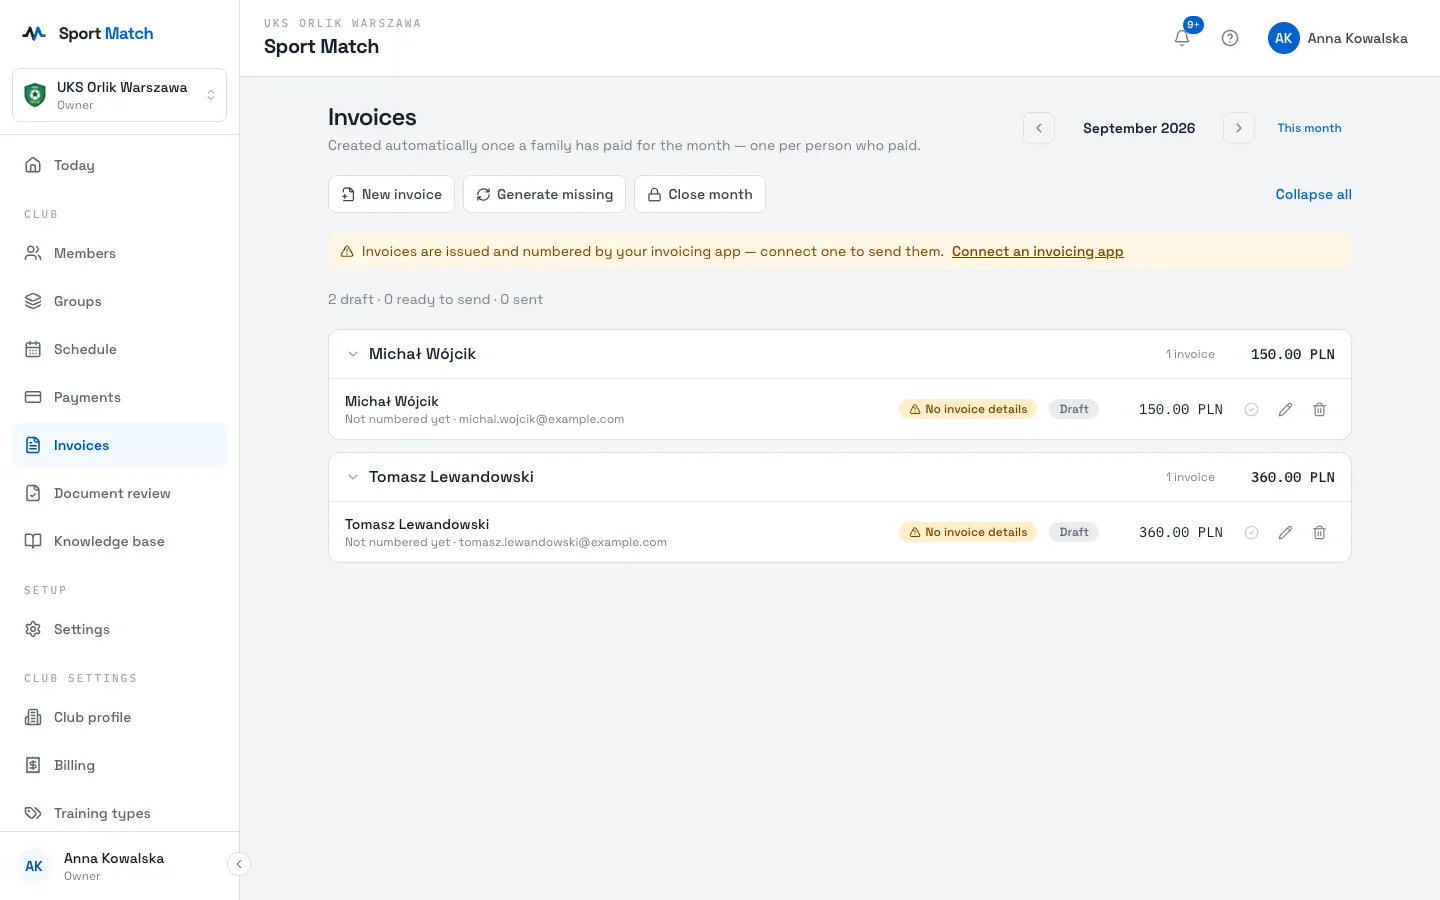Open the notifications bell
Image resolution: width=1440 pixels, height=900 pixels.
[x=1182, y=38]
